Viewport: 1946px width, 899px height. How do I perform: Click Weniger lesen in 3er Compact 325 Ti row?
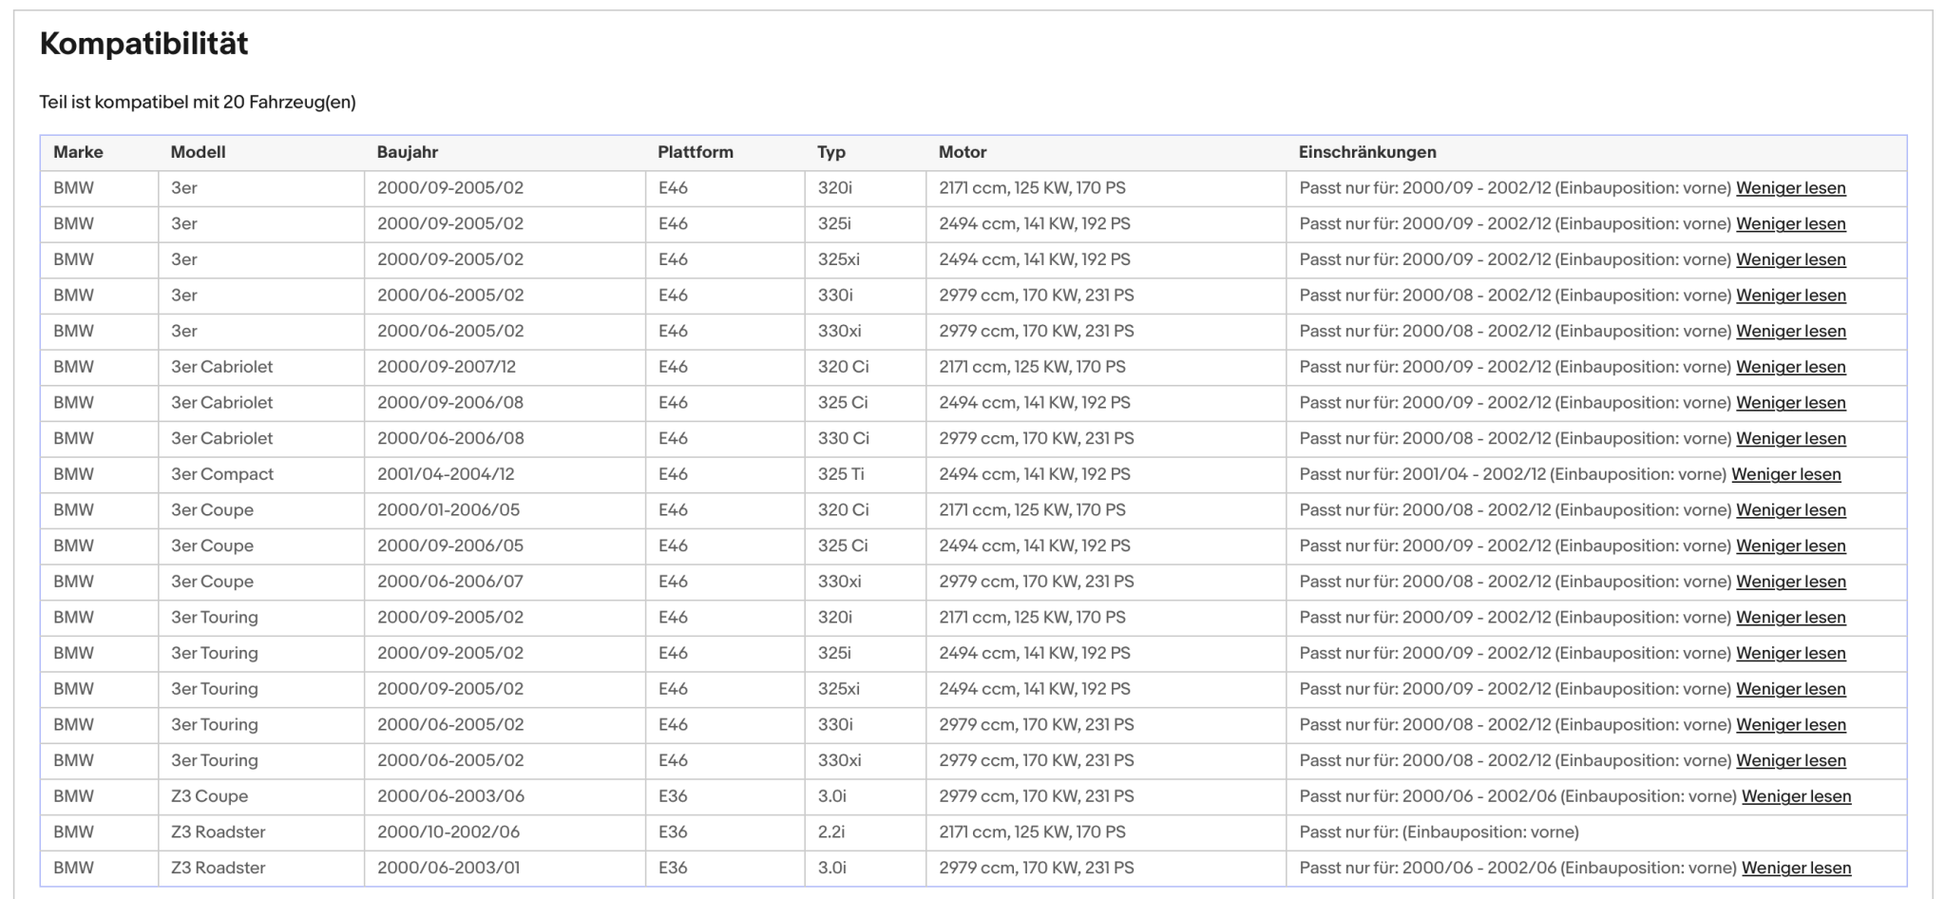tap(1785, 474)
